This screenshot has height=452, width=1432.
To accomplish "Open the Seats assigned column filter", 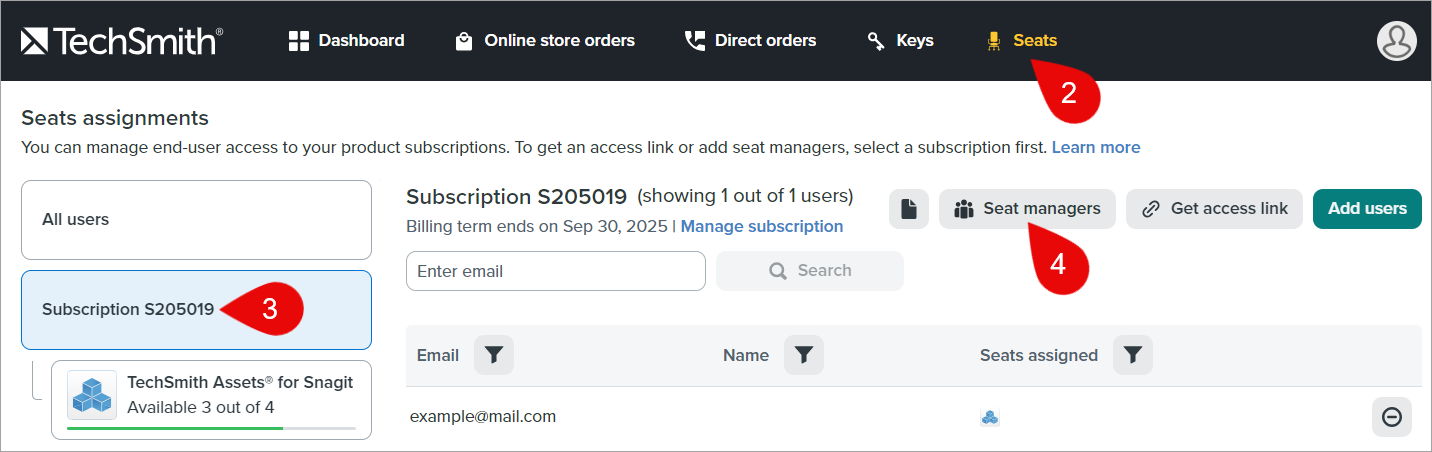I will (x=1132, y=355).
